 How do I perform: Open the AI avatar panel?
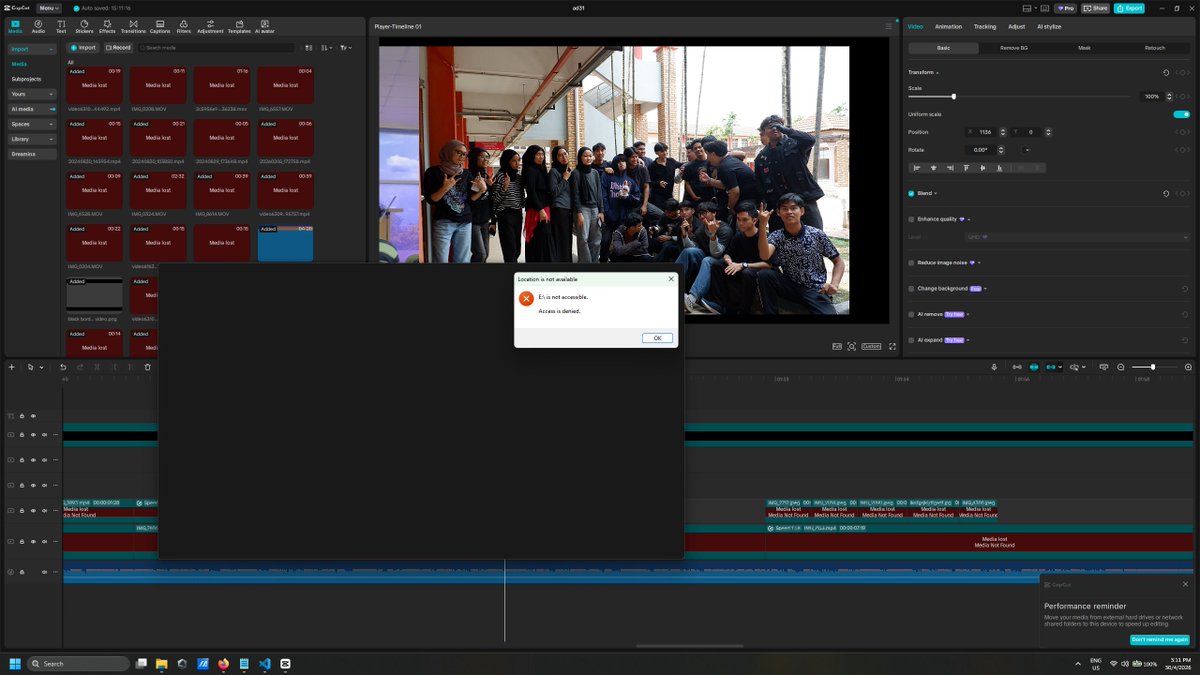(265, 26)
